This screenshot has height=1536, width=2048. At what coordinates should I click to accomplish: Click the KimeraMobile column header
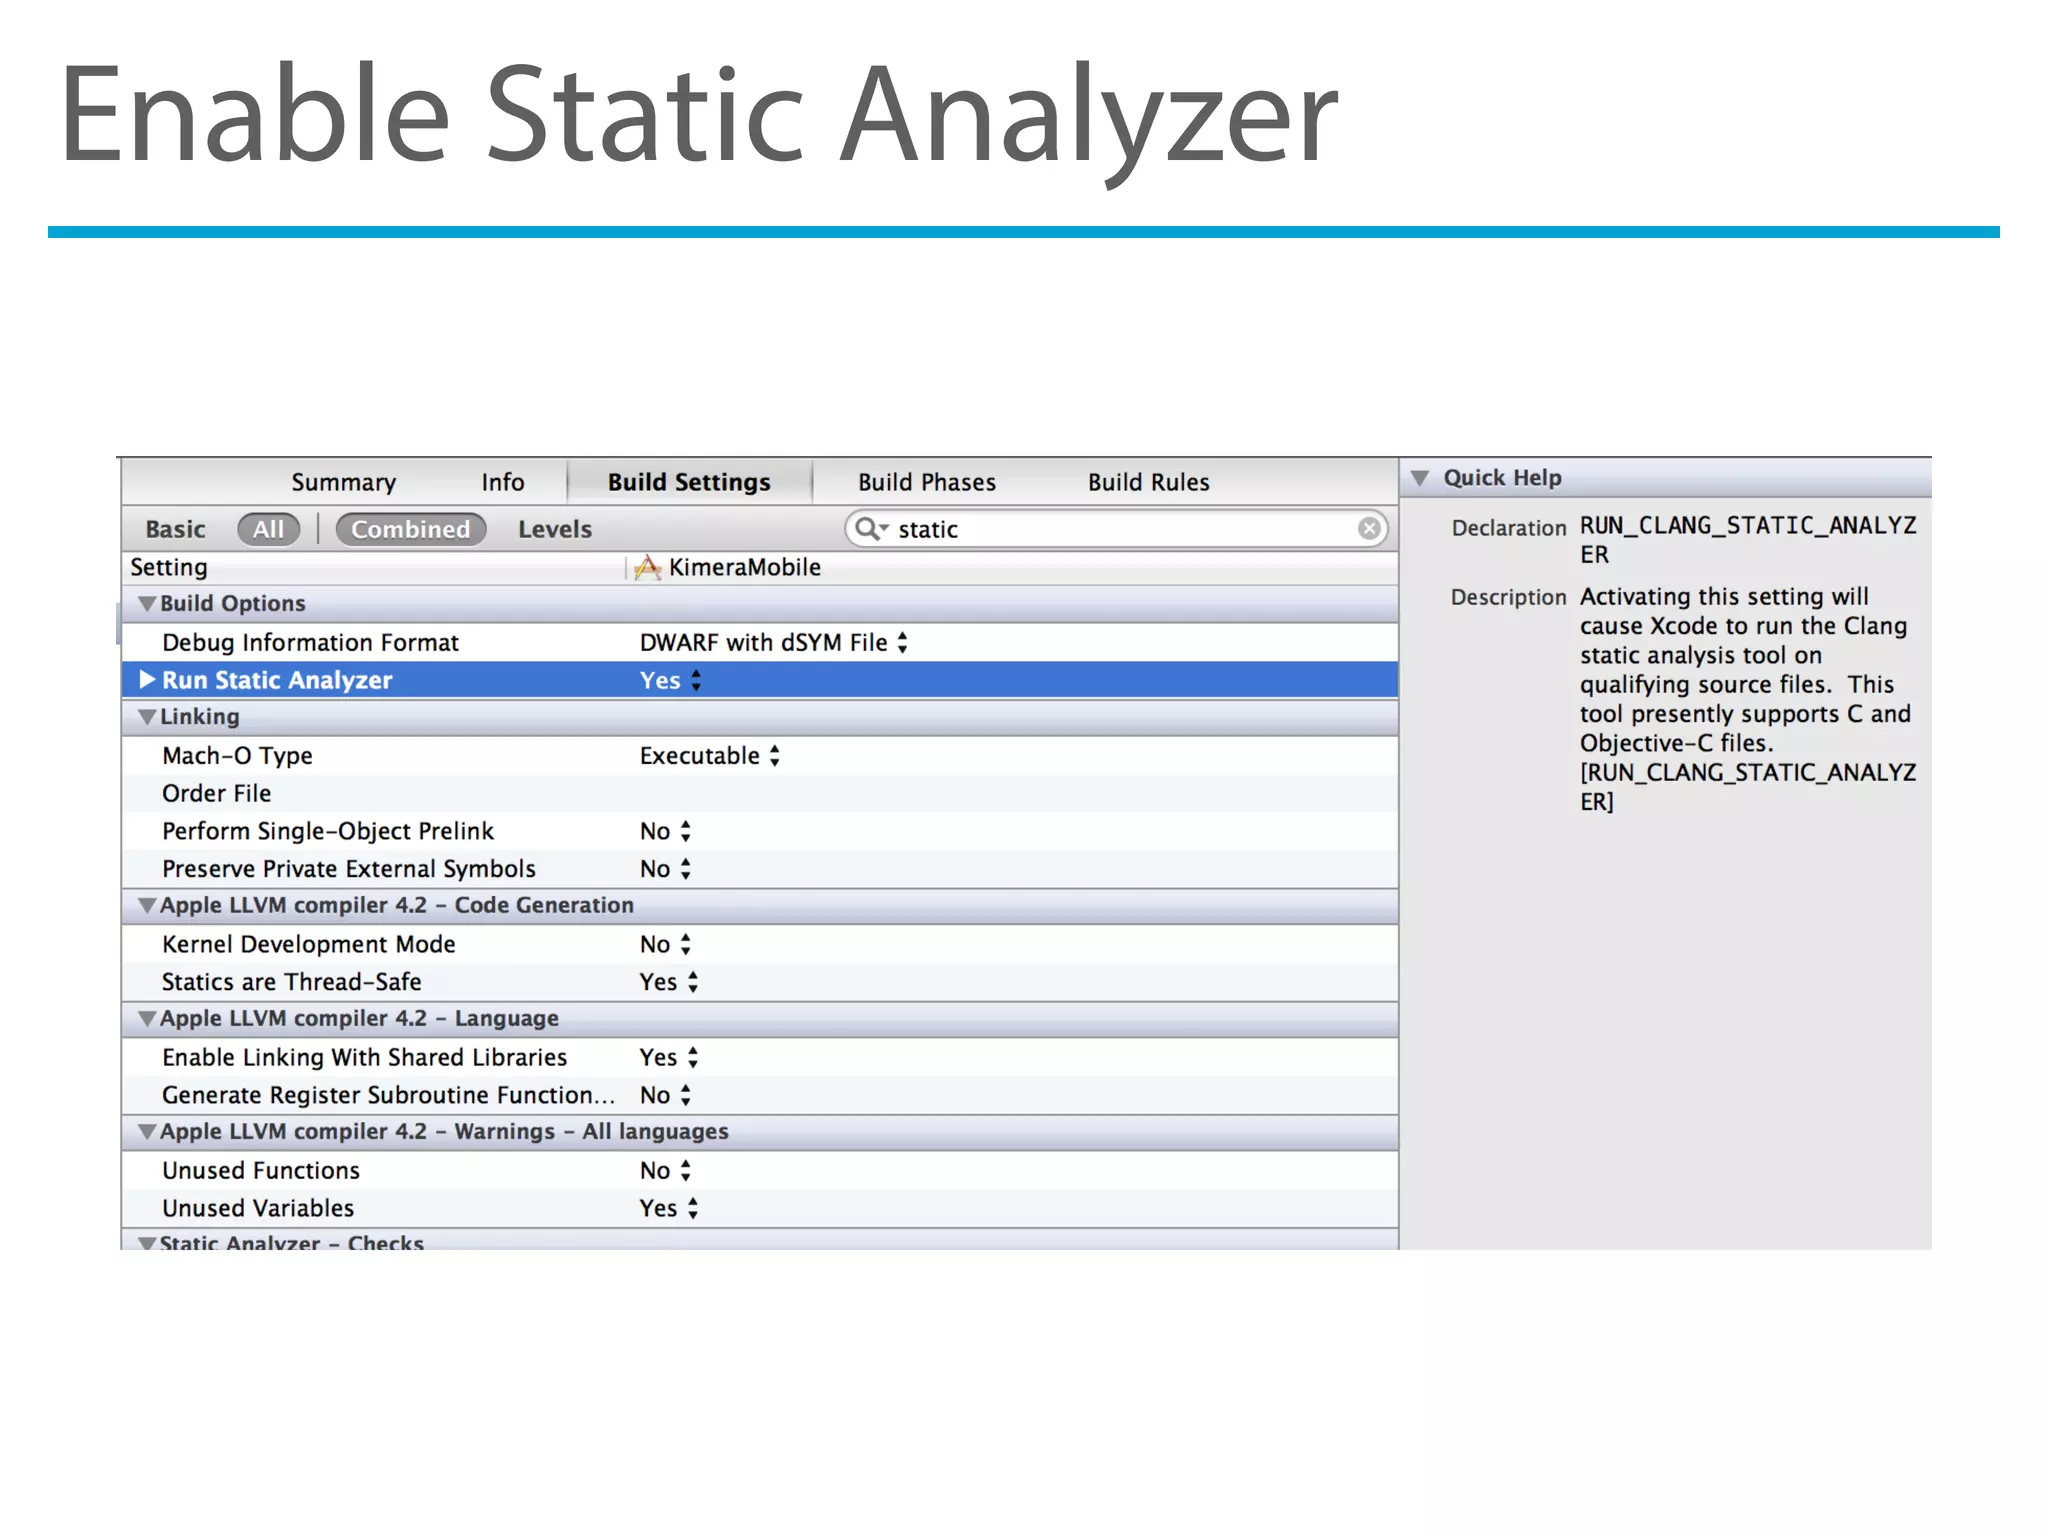click(x=744, y=567)
